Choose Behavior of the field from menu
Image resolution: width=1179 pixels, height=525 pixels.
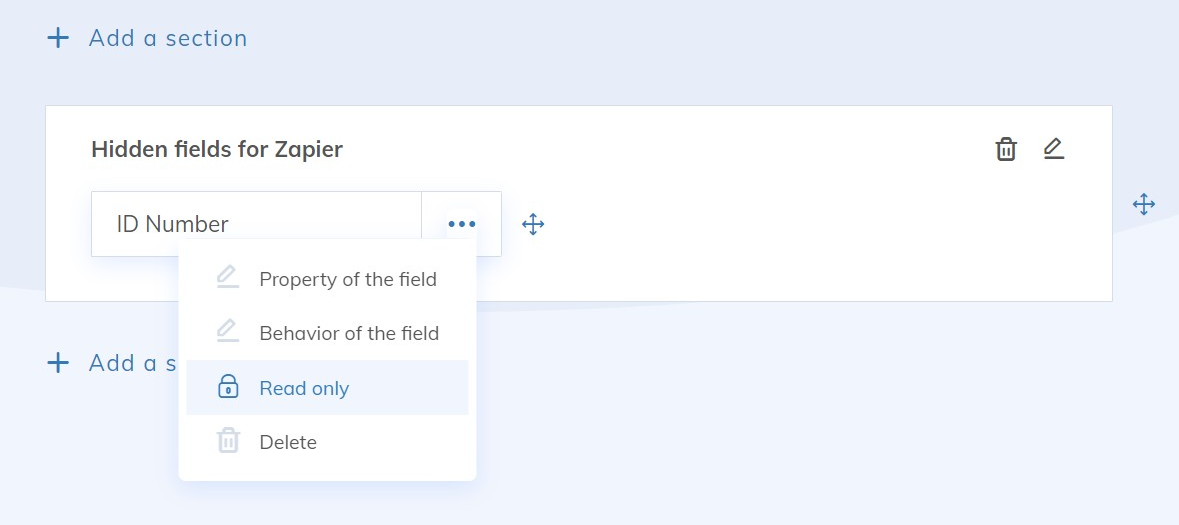coord(348,333)
